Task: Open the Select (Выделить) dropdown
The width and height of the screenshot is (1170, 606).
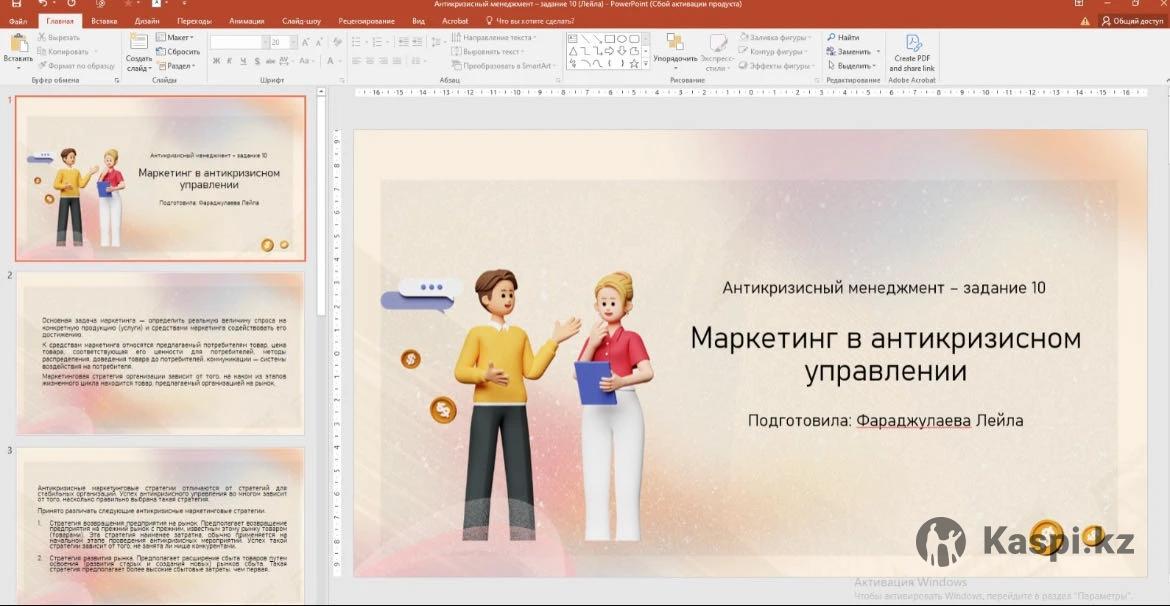Action: [855, 65]
